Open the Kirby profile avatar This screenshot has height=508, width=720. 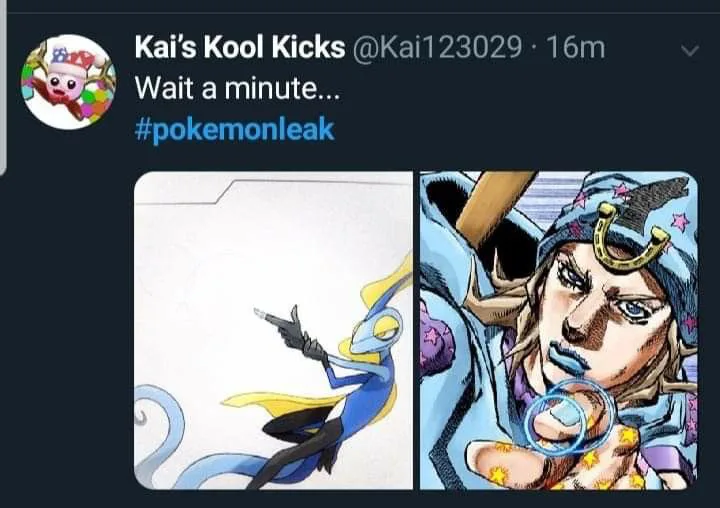68,82
